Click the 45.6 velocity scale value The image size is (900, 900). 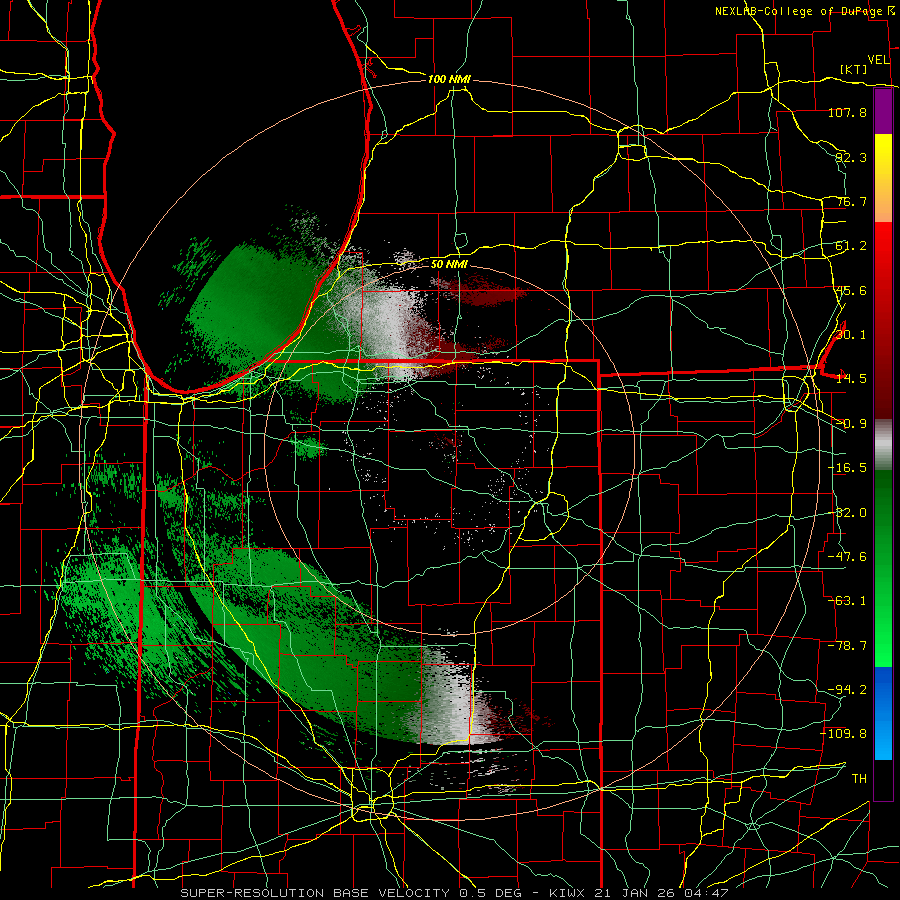click(851, 290)
